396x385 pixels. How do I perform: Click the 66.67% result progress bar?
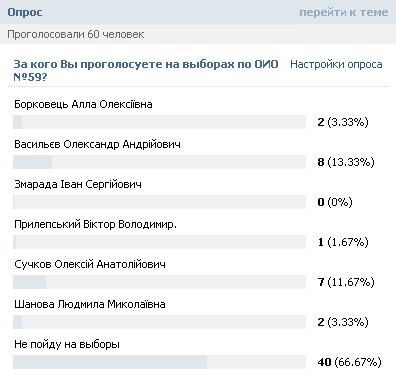159,362
